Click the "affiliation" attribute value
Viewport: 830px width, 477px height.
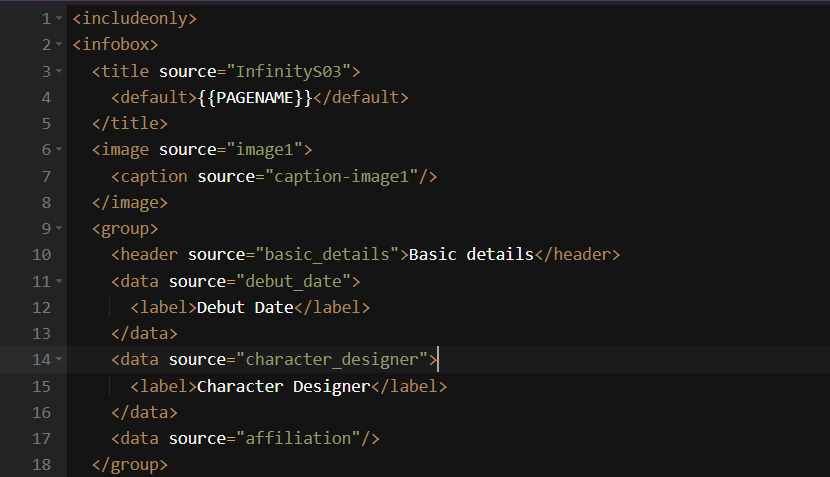point(299,438)
